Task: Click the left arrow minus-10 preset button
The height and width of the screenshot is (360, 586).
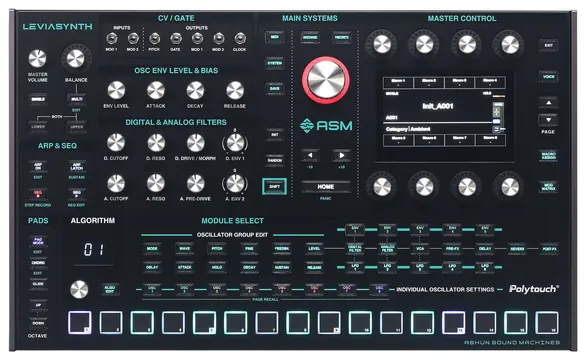Action: point(310,156)
